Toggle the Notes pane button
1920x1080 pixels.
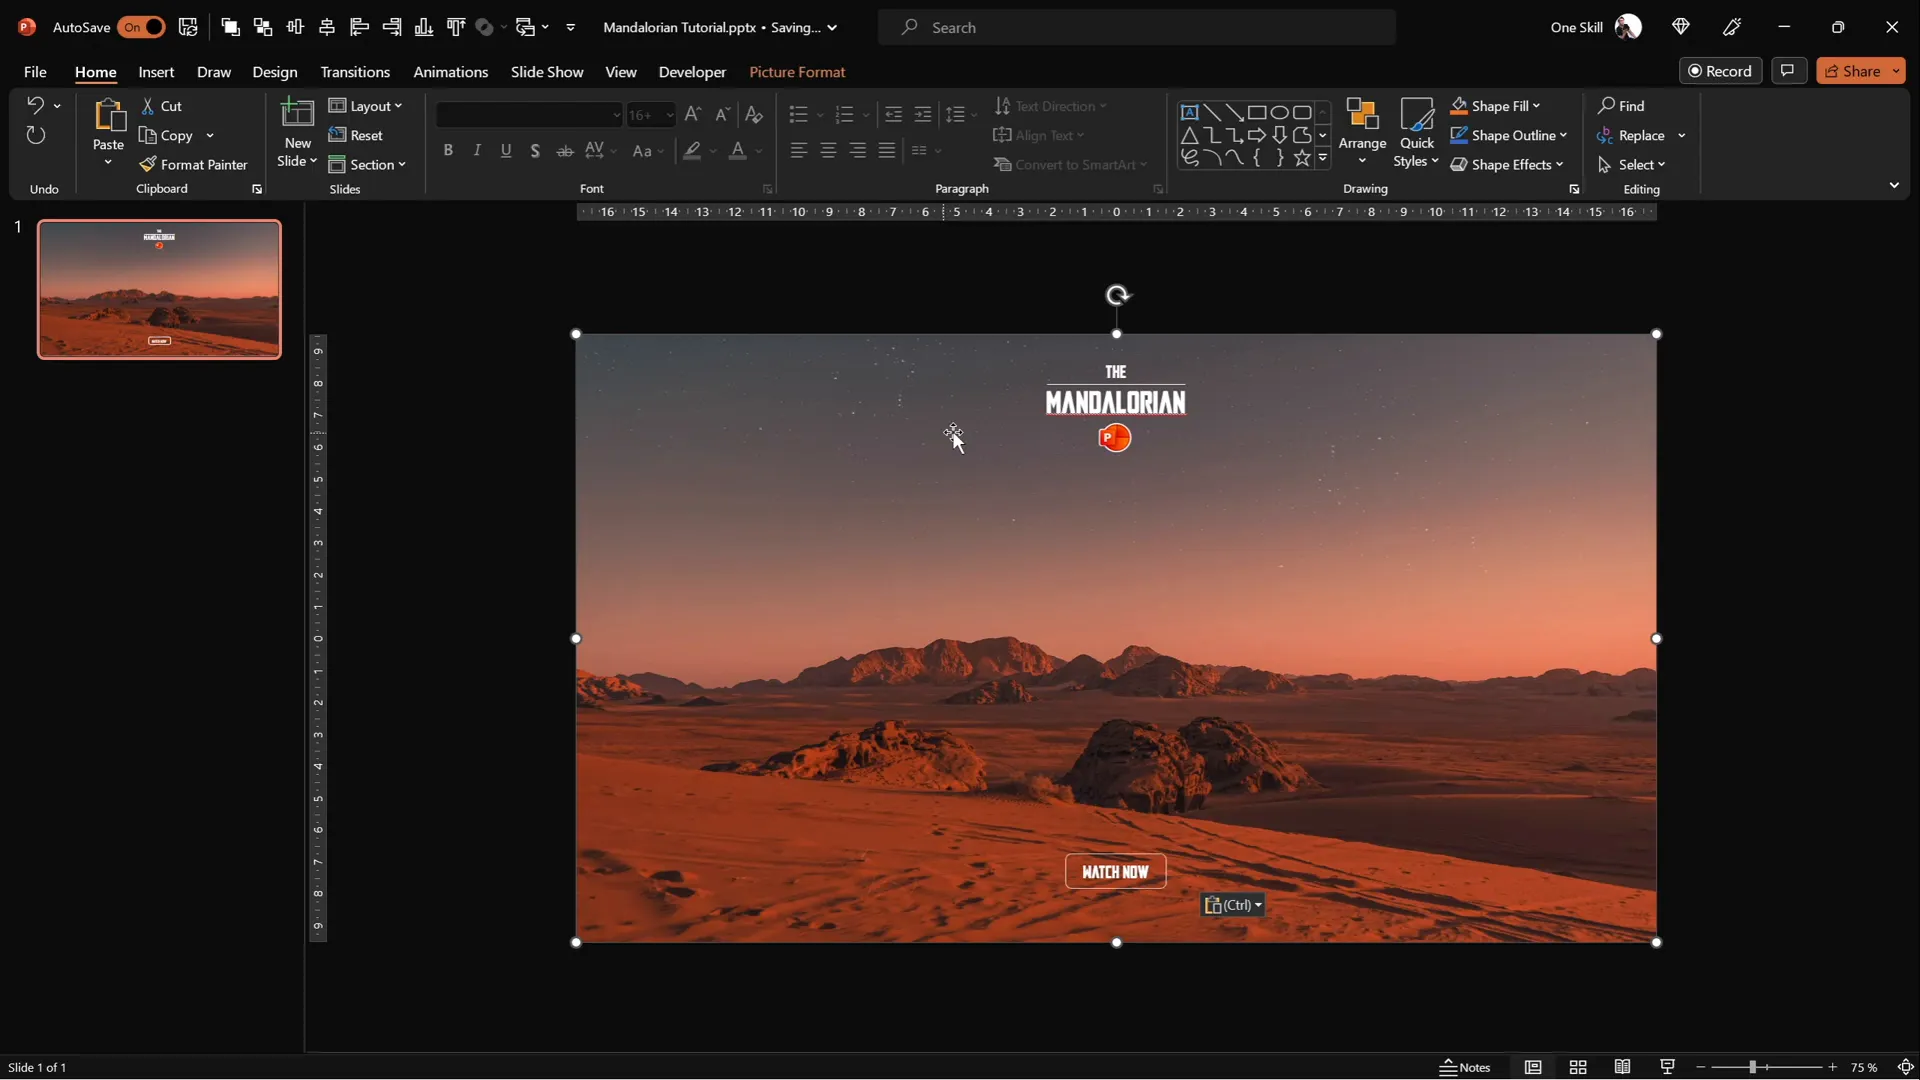click(1465, 1068)
